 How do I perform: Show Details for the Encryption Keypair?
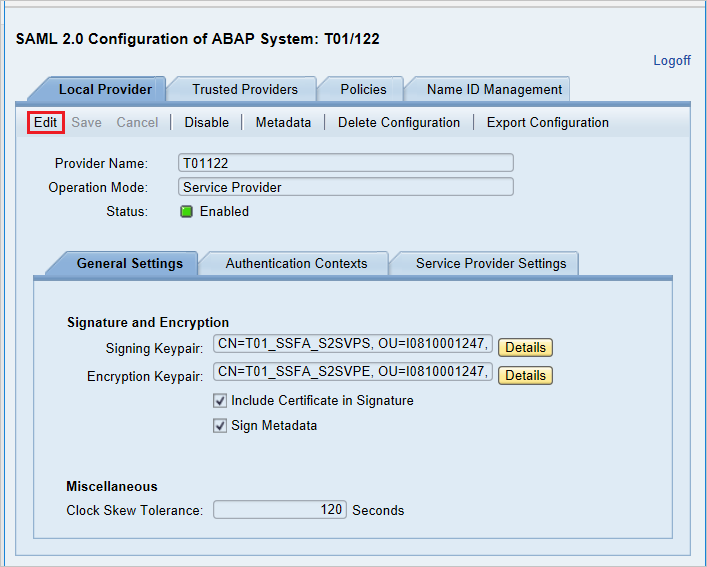(525, 376)
